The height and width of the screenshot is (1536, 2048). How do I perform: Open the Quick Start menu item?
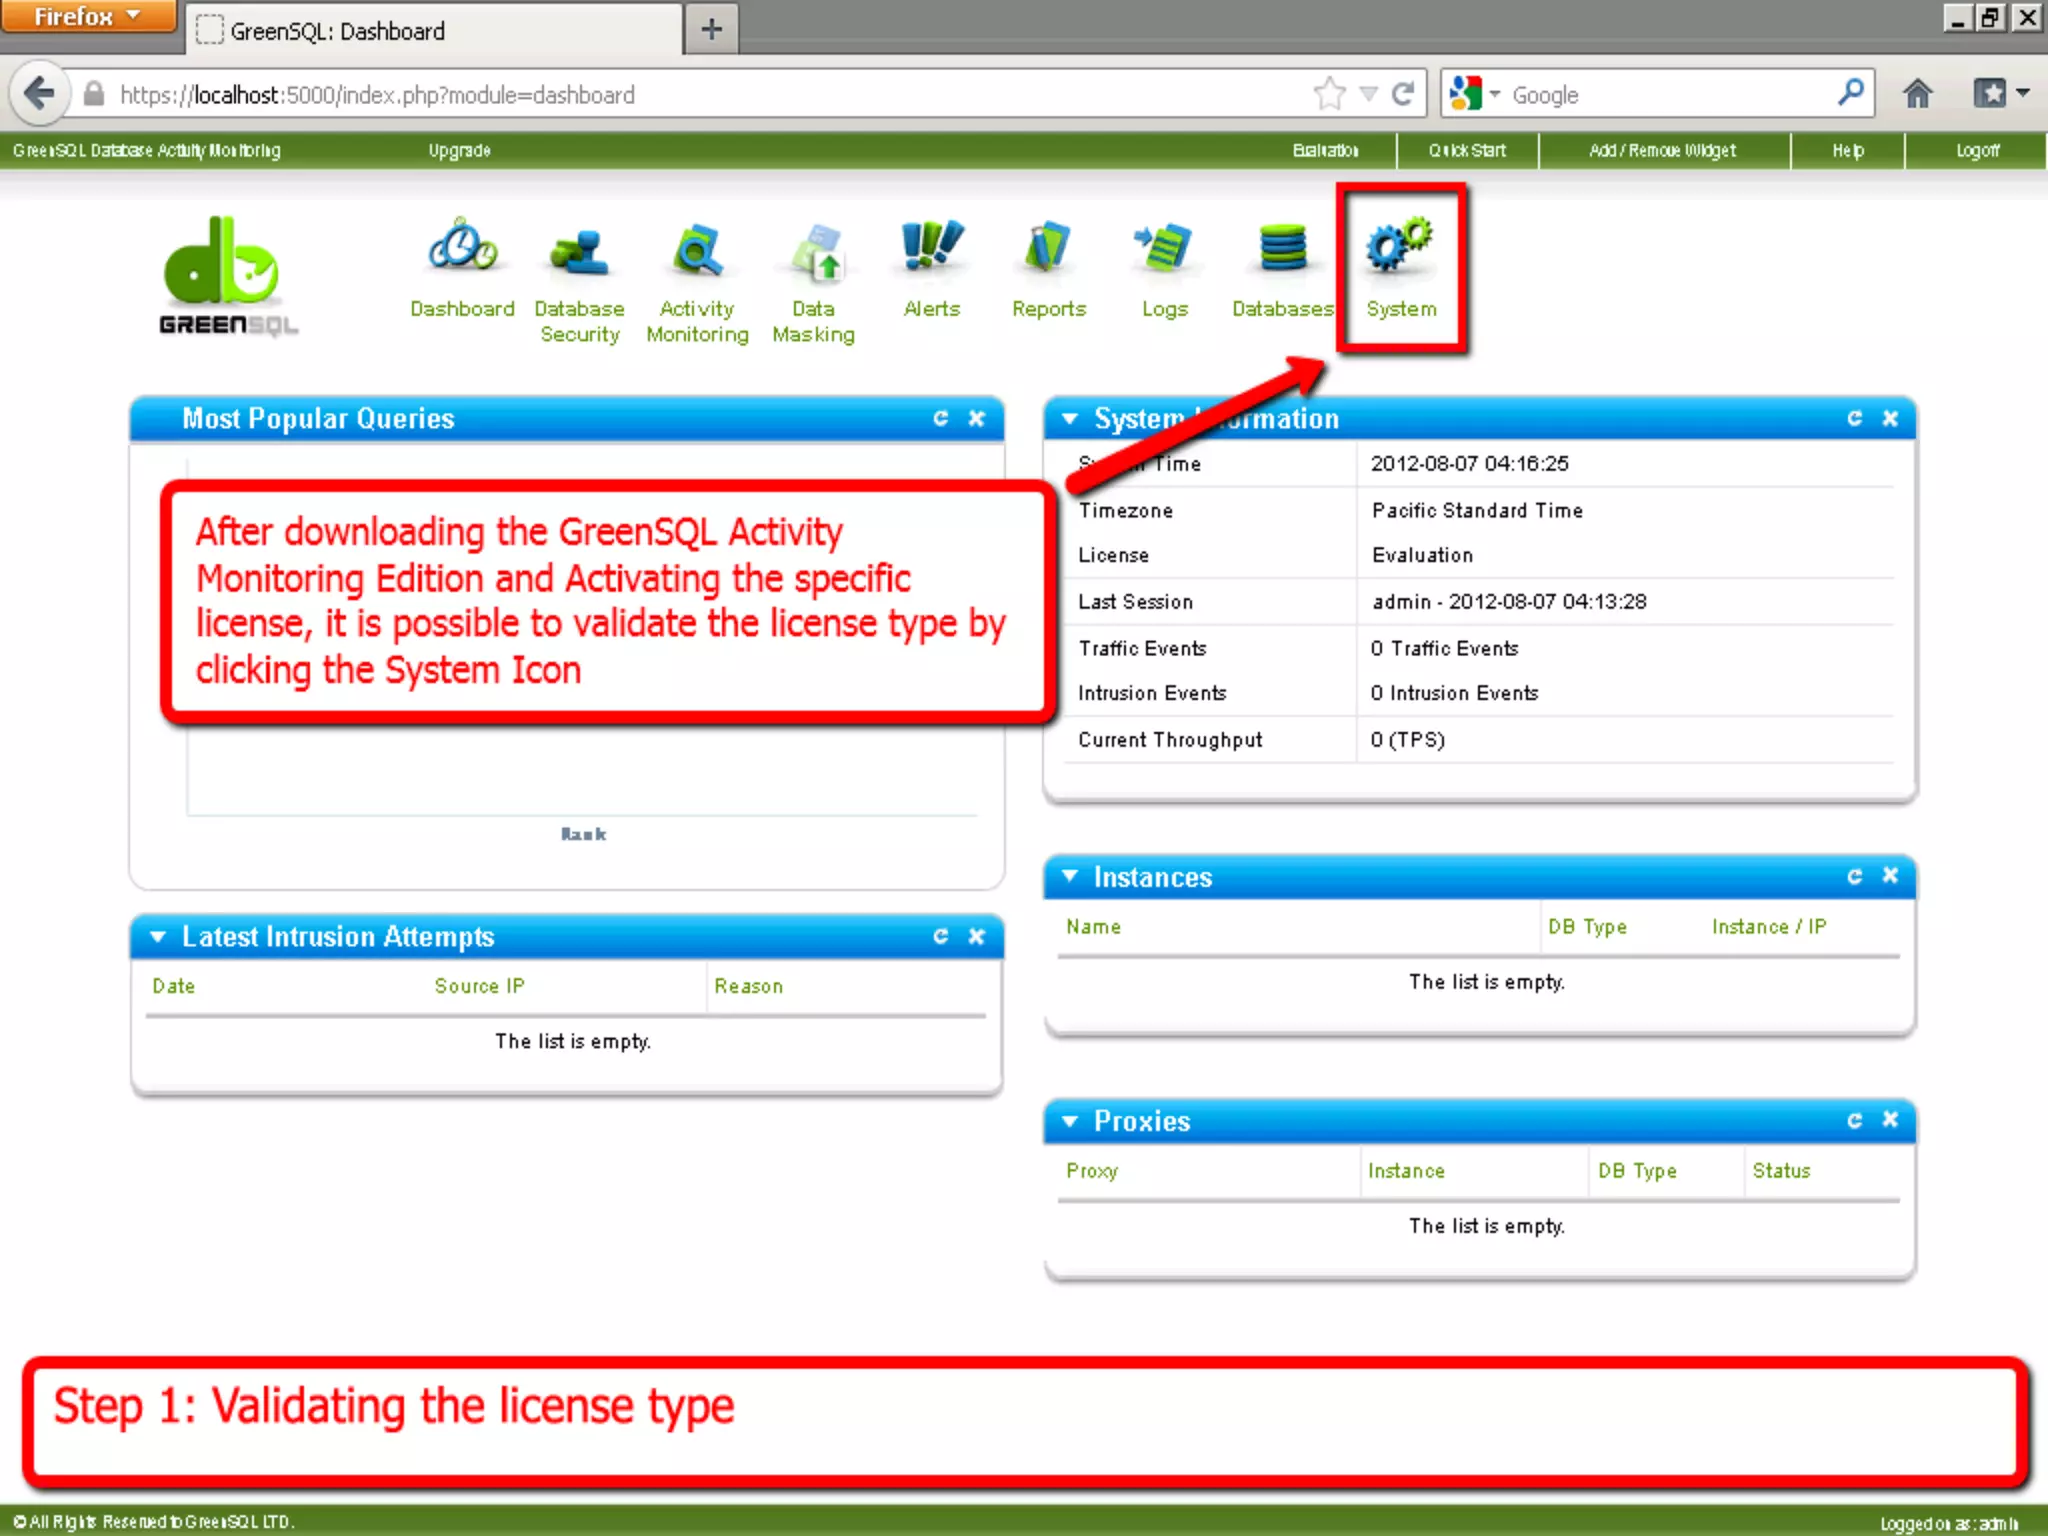point(1466,150)
